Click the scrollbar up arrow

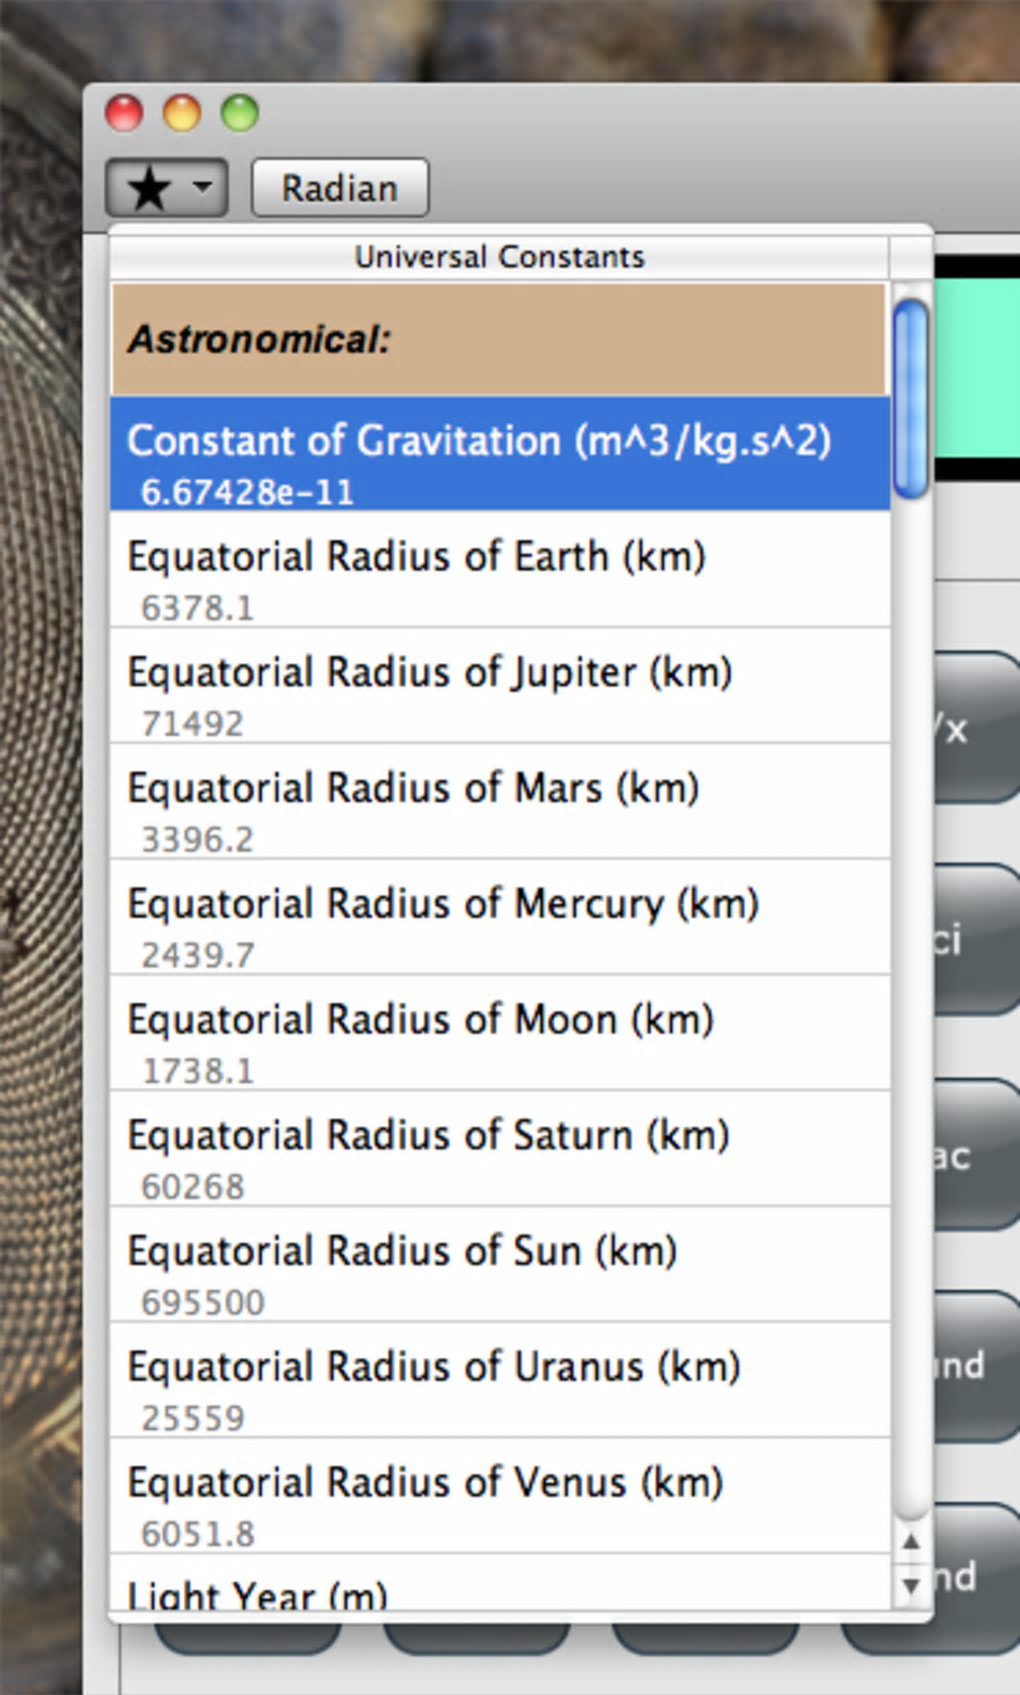click(x=911, y=1542)
